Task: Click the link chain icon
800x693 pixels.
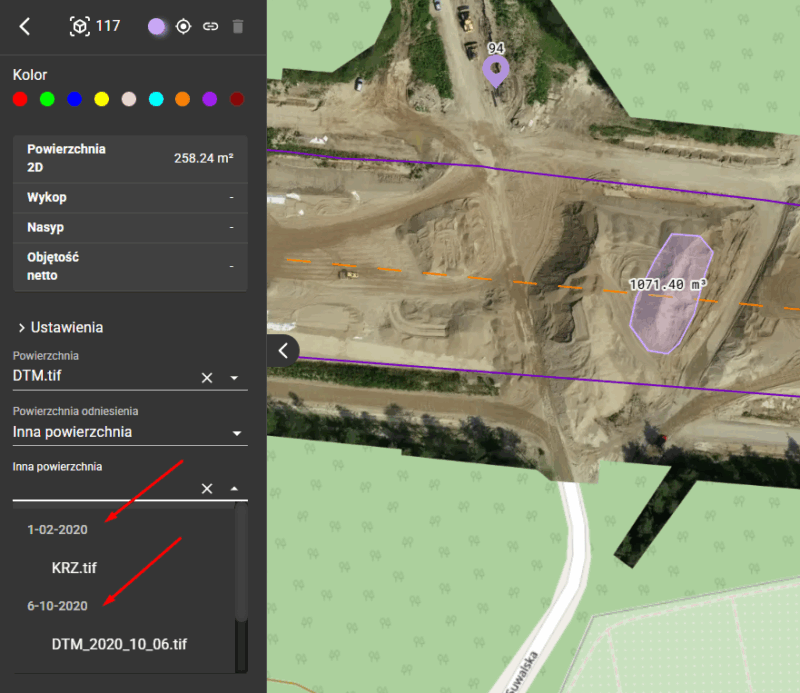Action: [210, 27]
